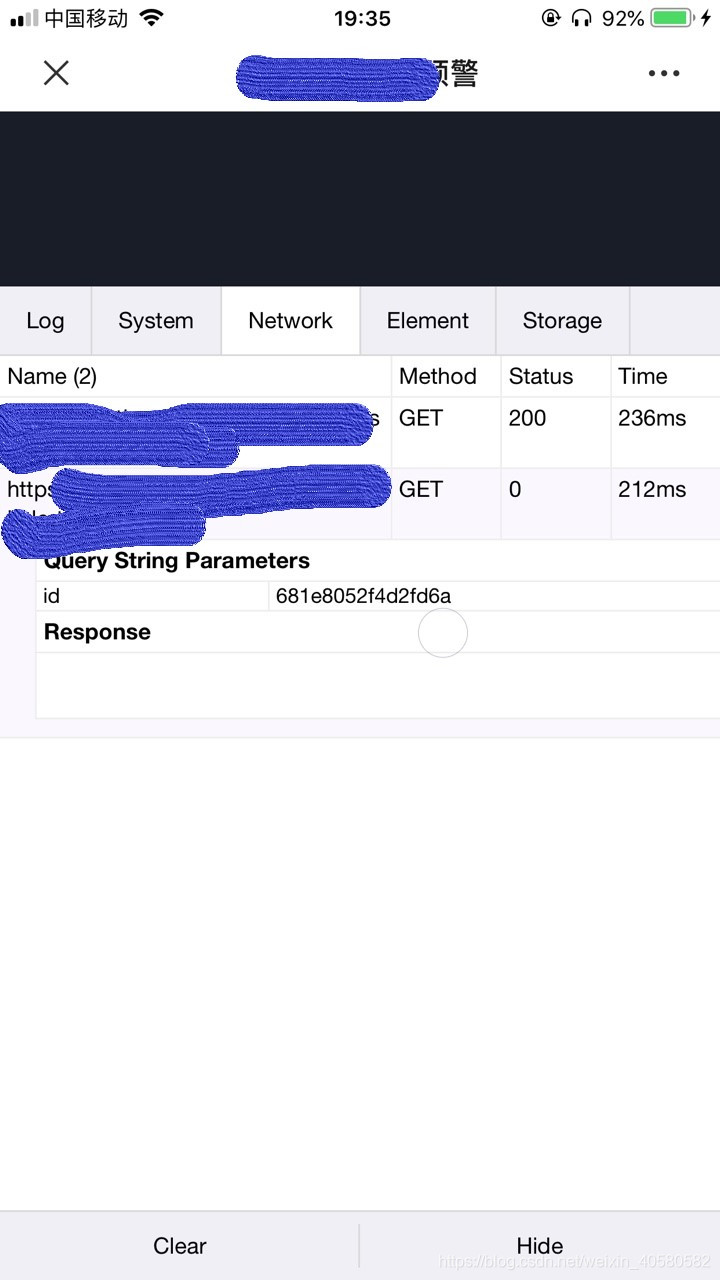720x1280 pixels.
Task: Close the webview with the X icon
Action: click(56, 73)
